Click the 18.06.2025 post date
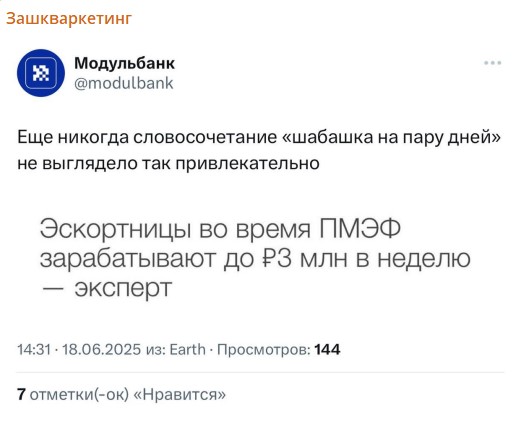 click(x=102, y=350)
